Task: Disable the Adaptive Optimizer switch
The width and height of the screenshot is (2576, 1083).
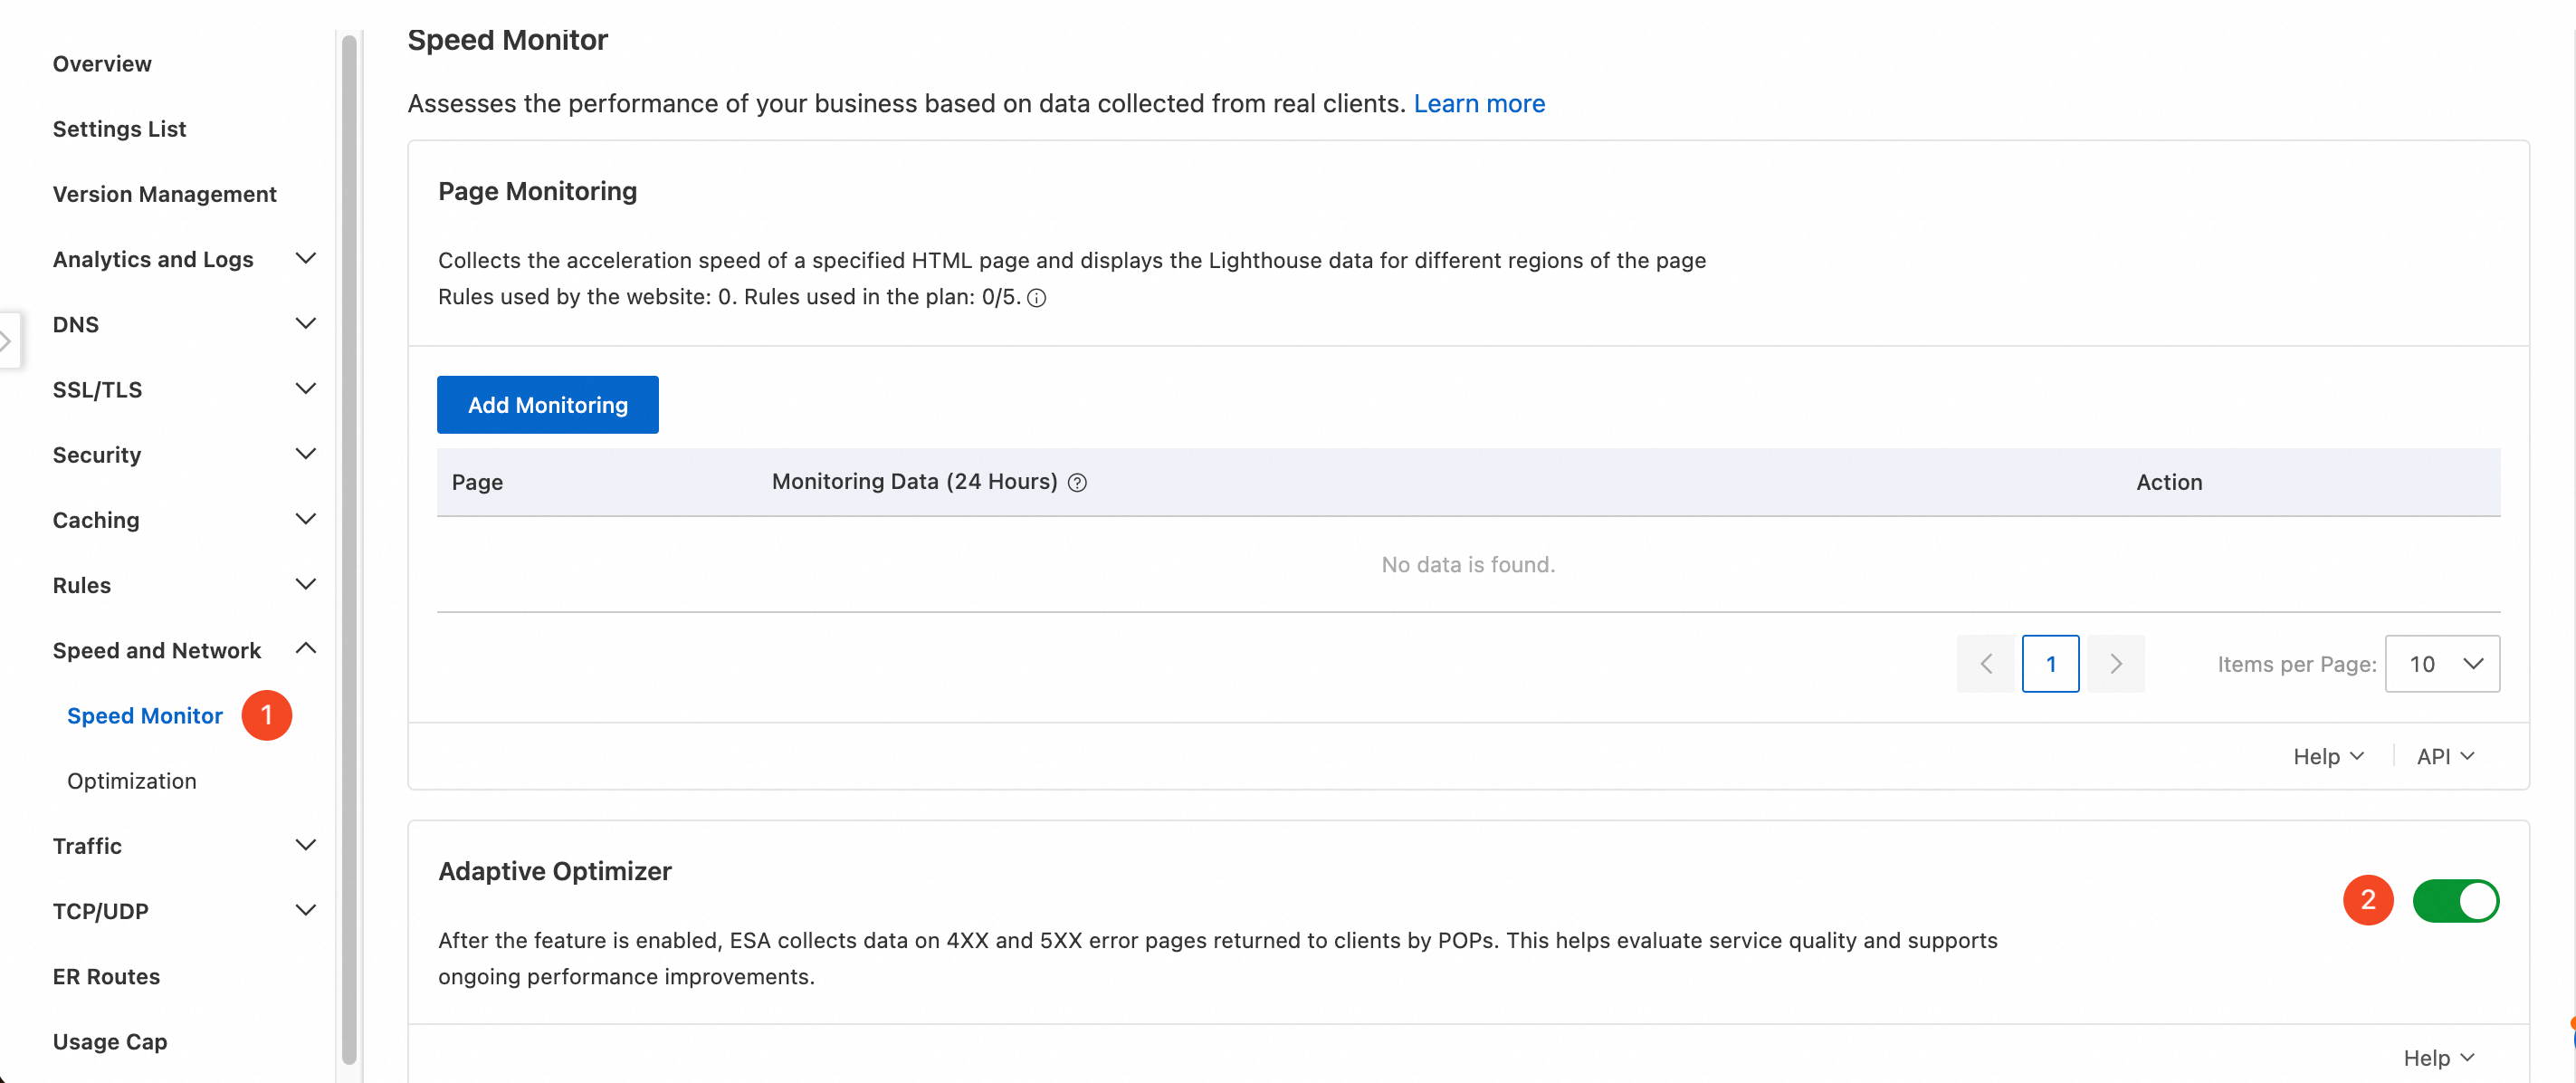Action: [2455, 900]
